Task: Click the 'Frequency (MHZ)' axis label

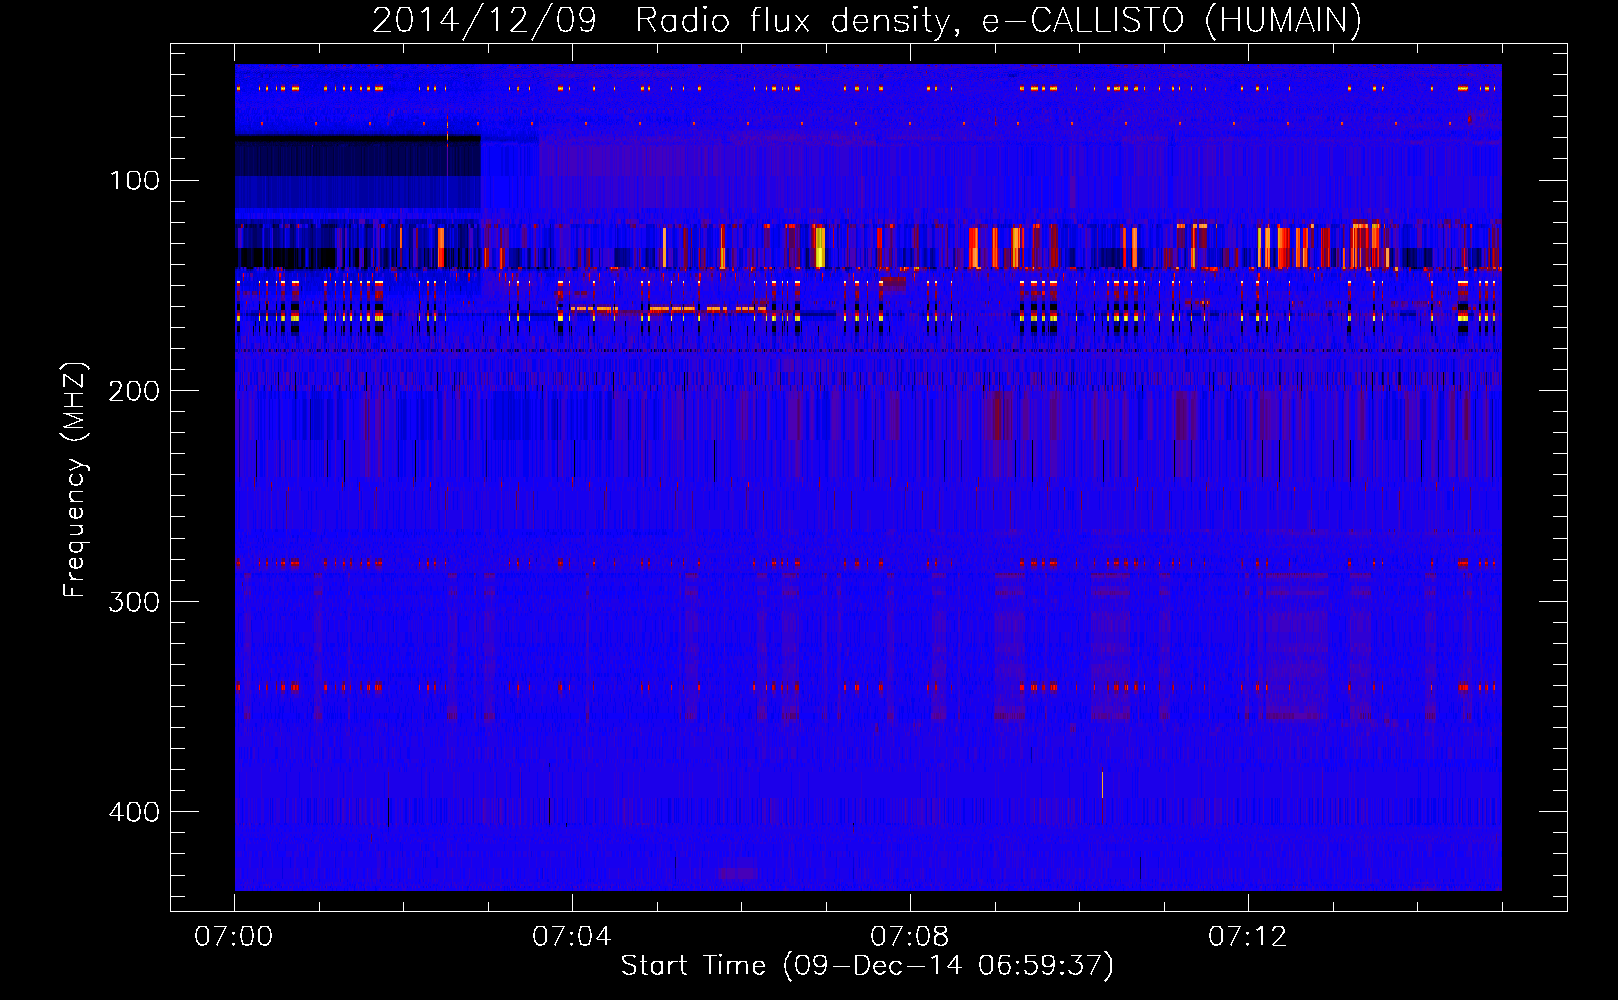Action: (75, 480)
